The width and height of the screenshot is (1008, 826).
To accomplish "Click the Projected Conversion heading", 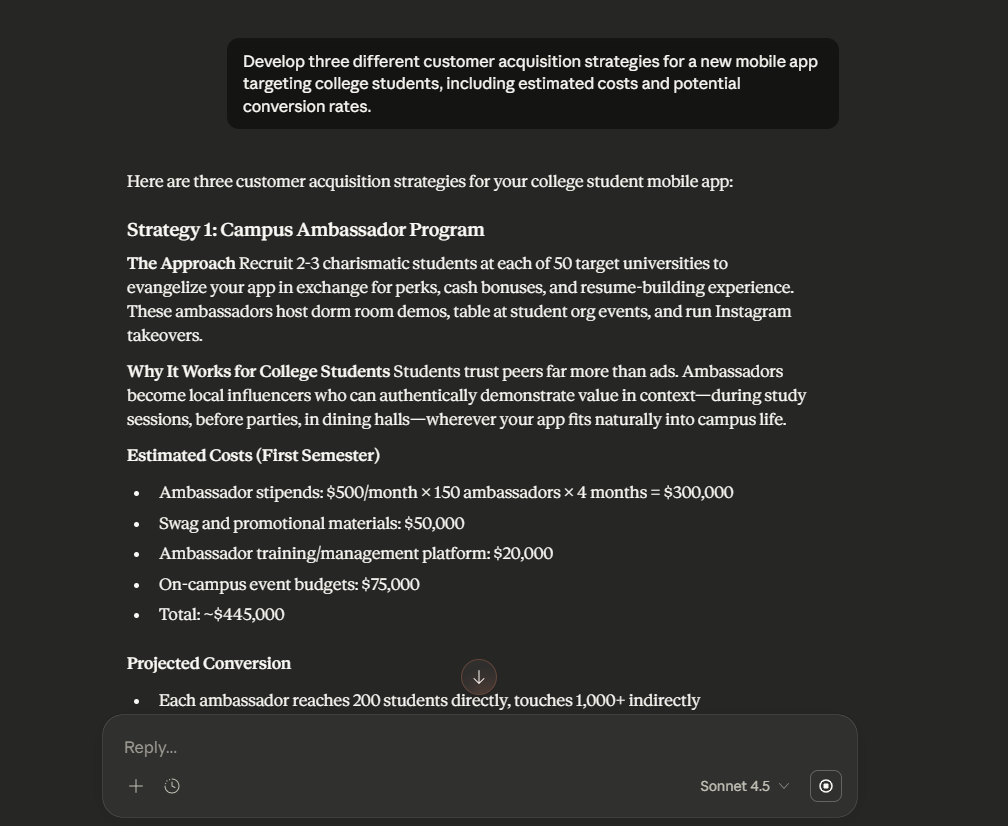I will click(208, 663).
